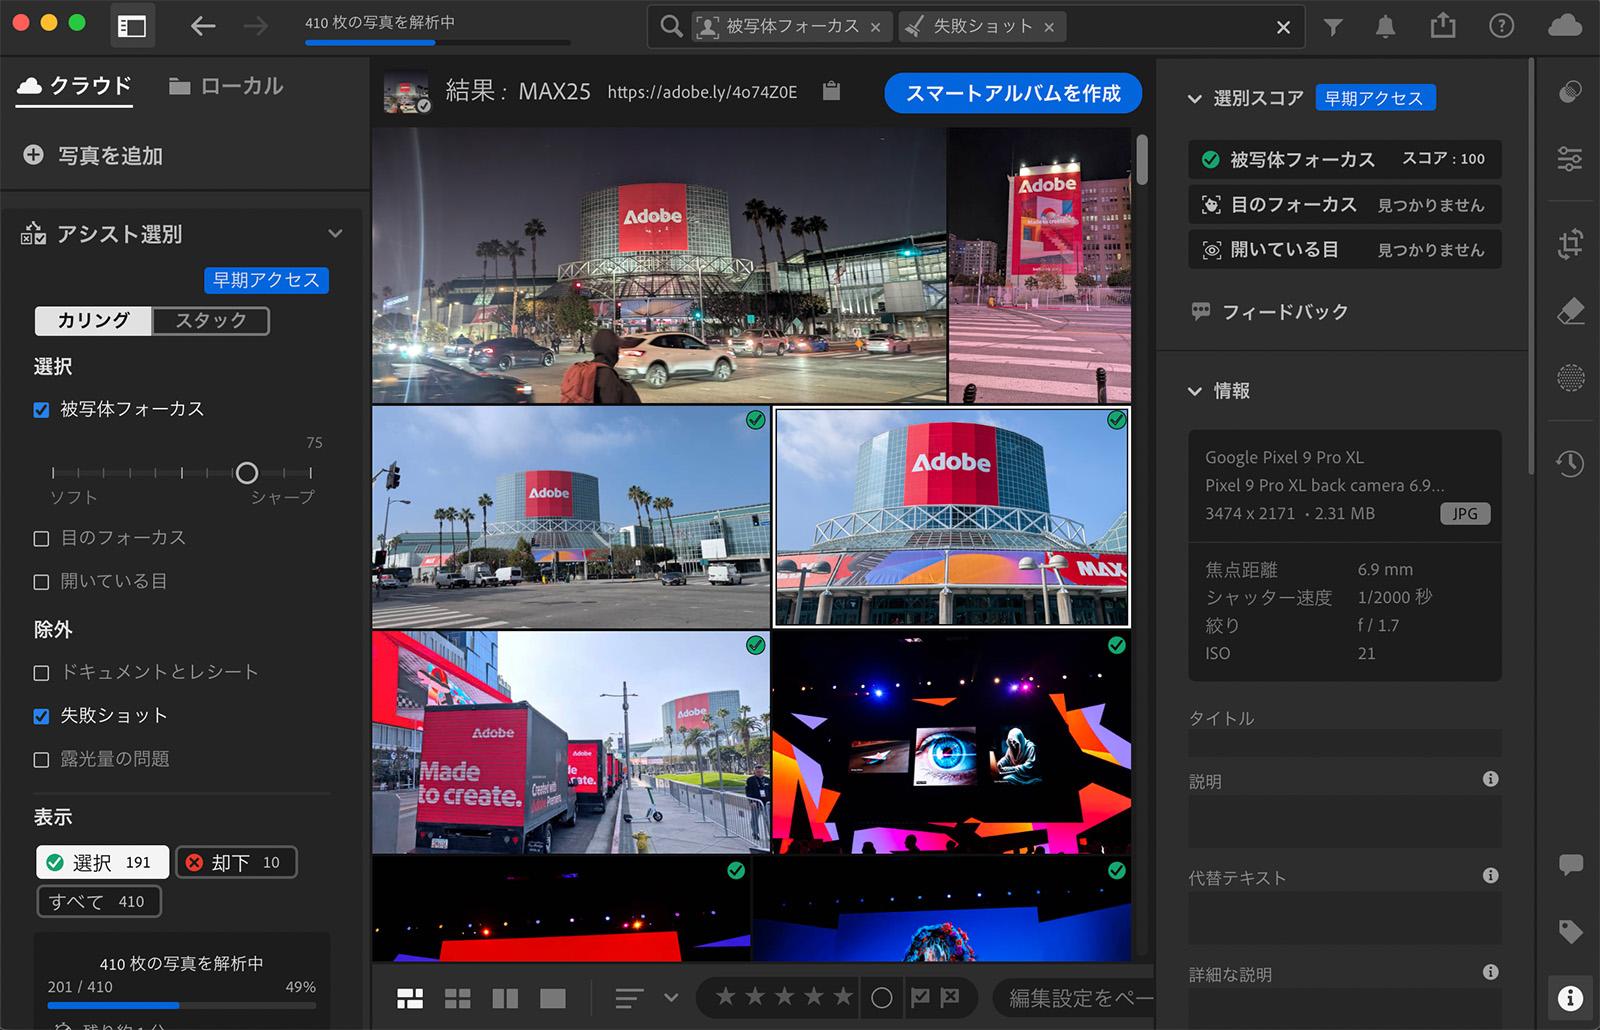Open the Info panel icon
The image size is (1600, 1030).
click(1570, 997)
